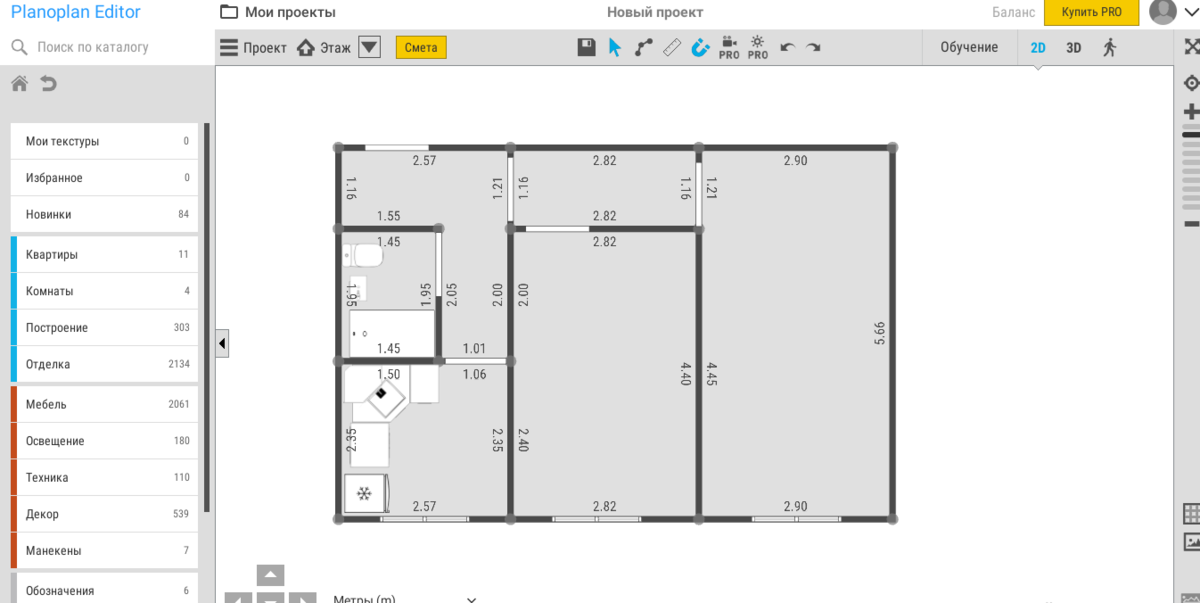Open the Проект menu

(x=253, y=47)
